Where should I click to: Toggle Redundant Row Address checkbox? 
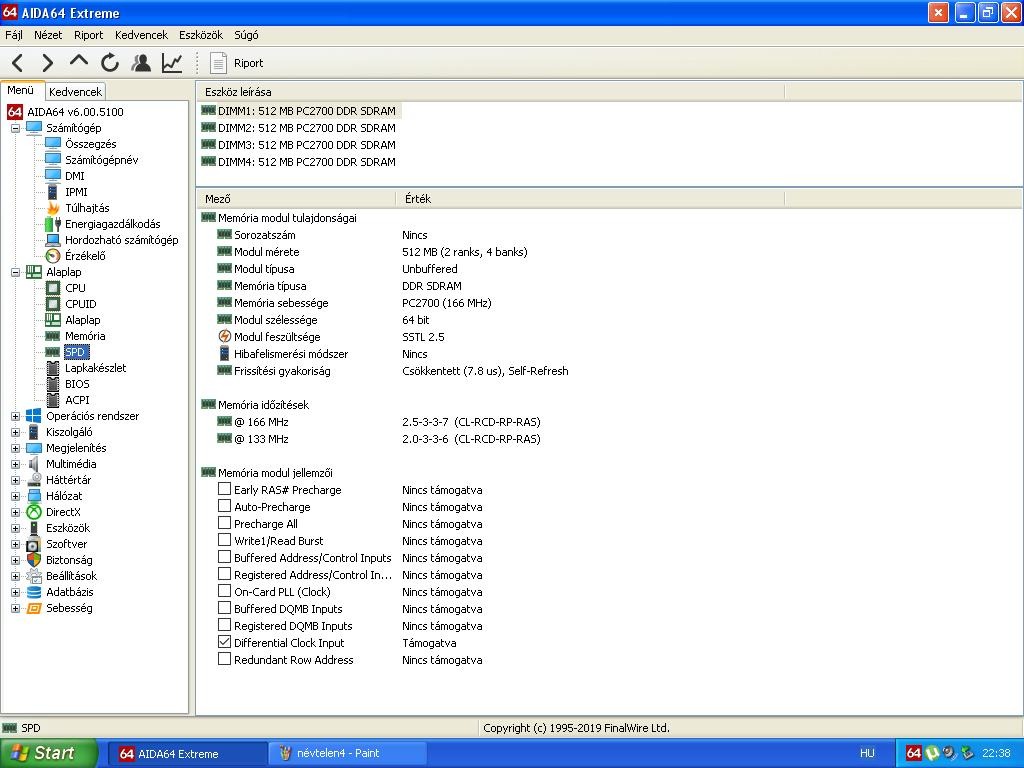pos(224,659)
